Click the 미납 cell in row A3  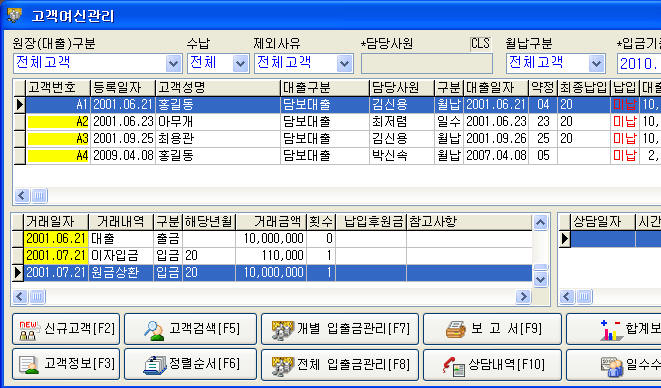[x=625, y=139]
